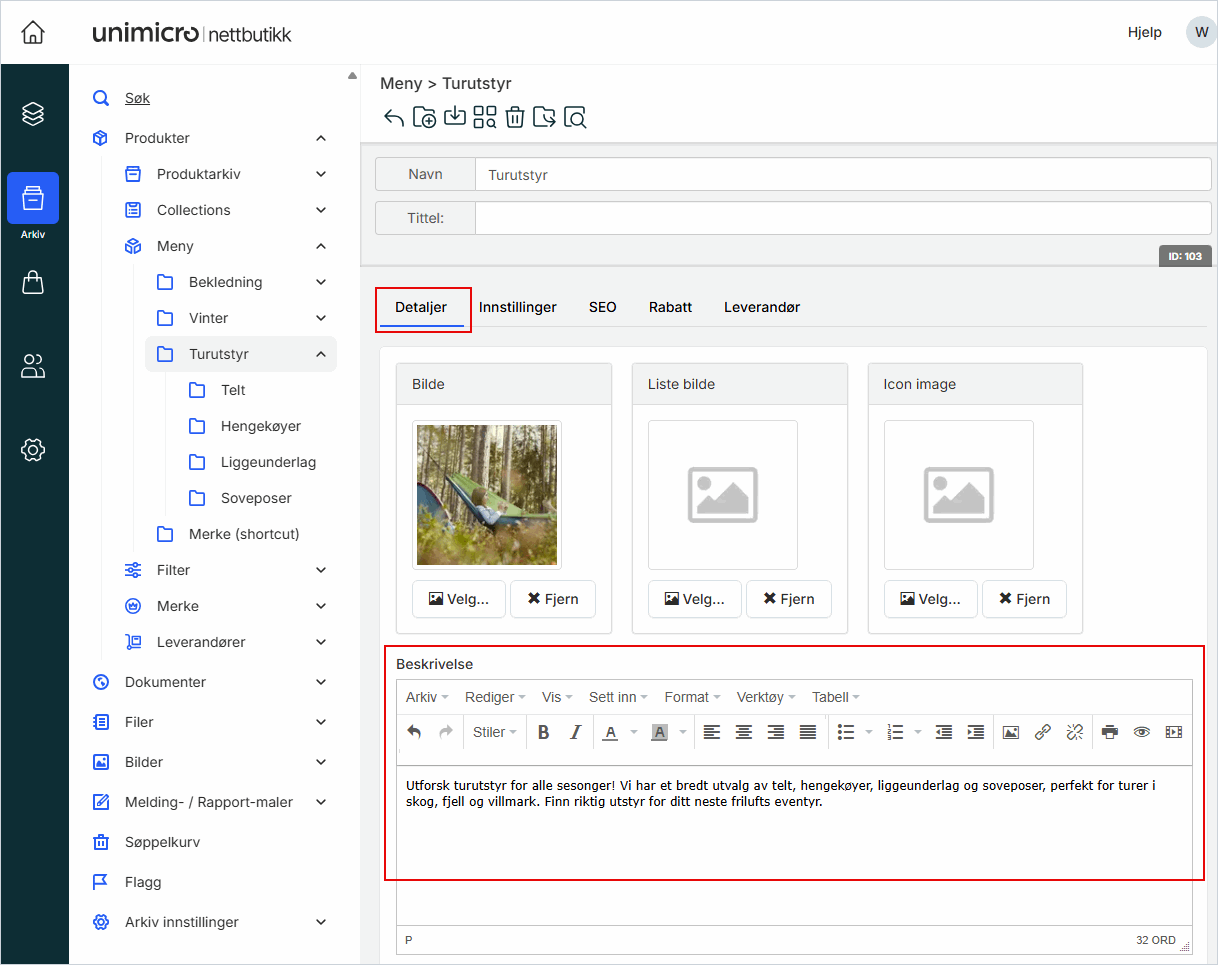Insert a link in the description editor
1218x965 pixels.
[1042, 732]
